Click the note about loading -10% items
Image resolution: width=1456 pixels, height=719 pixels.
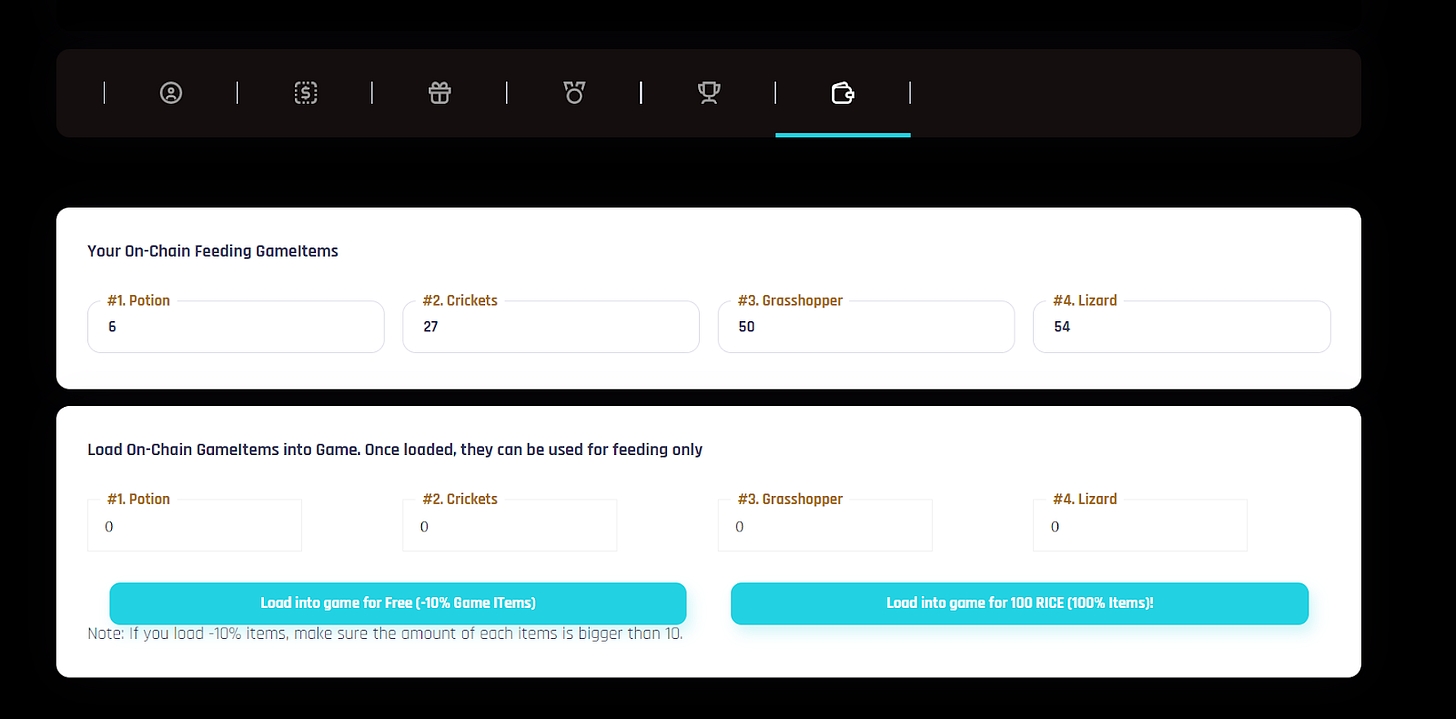385,634
